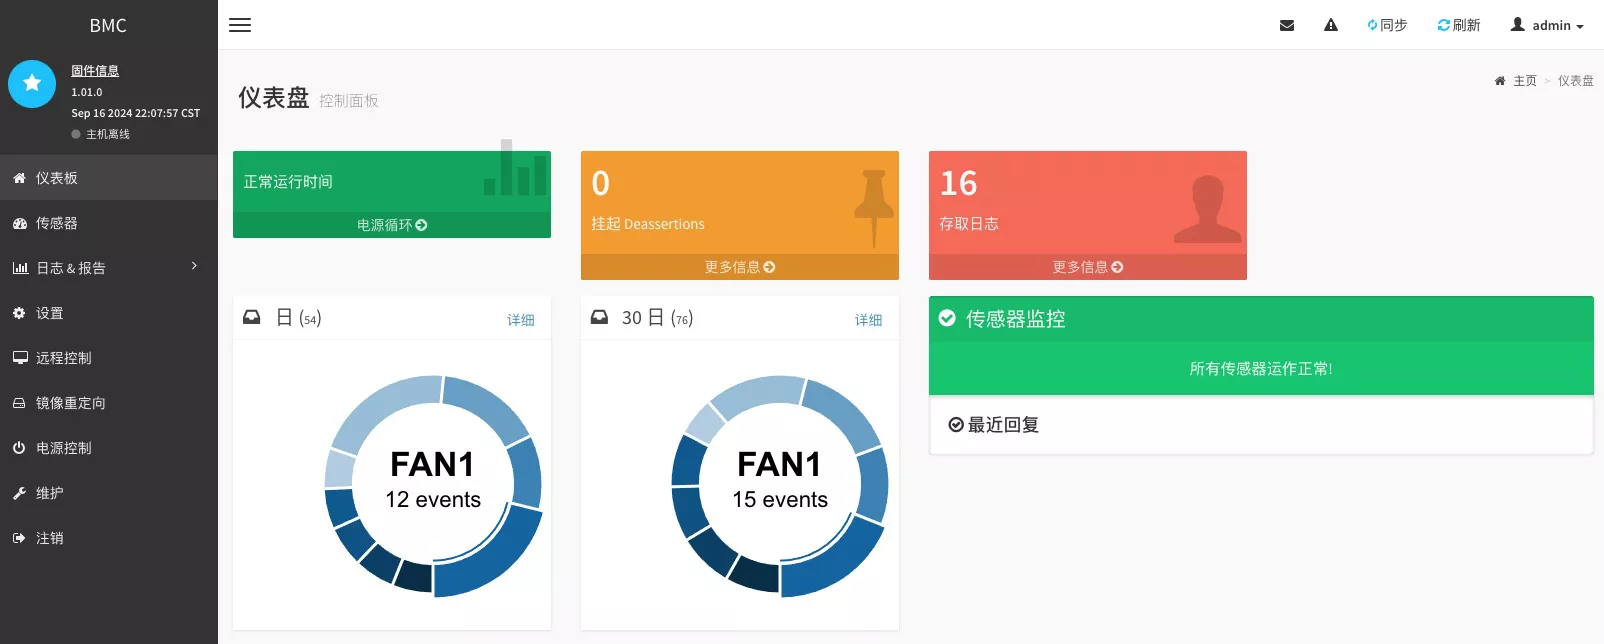This screenshot has height=644, width=1604.
Task: Click the 12 events FAN1 donut center
Action: (433, 486)
